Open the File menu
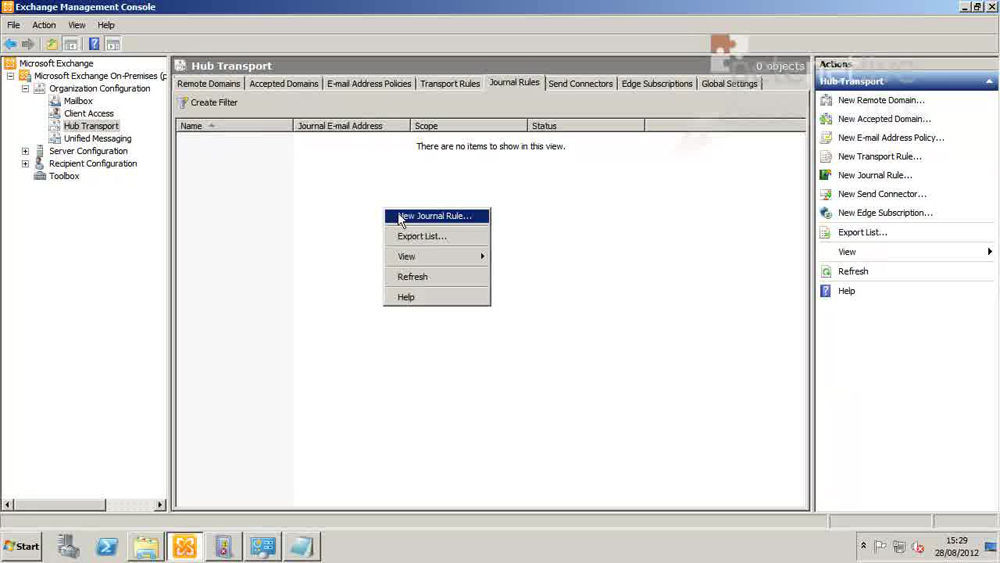The width and height of the screenshot is (1000, 563). pos(13,25)
